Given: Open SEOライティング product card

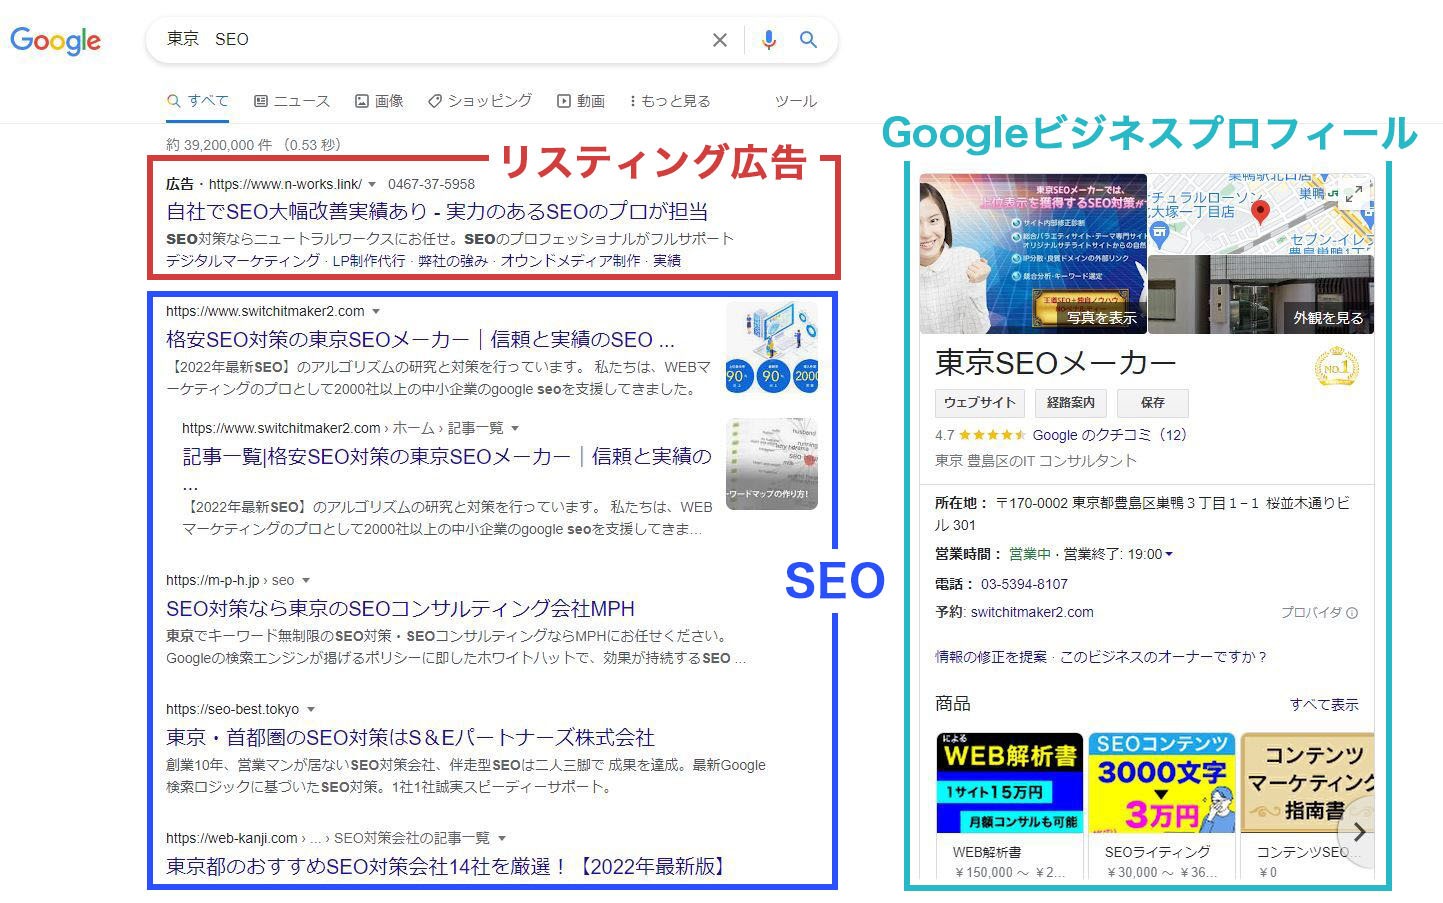Looking at the screenshot, I should click(x=1162, y=806).
